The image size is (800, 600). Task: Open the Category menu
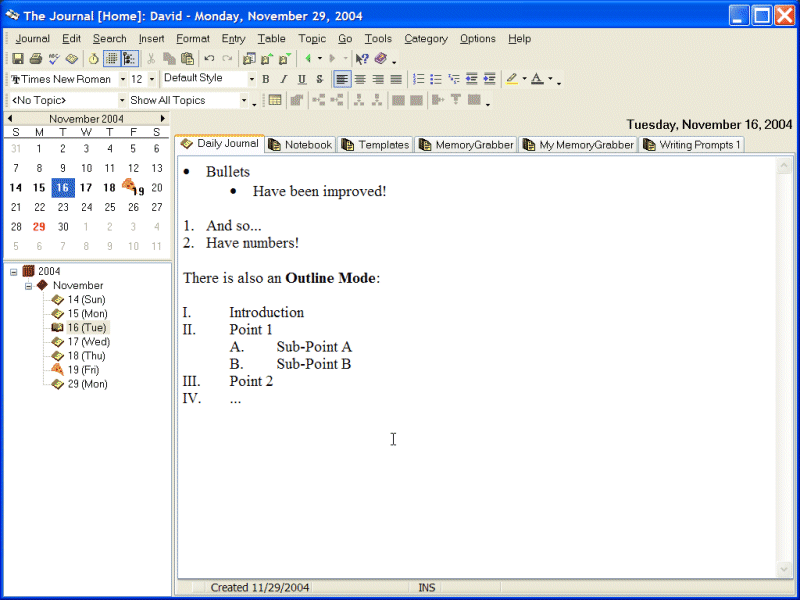(x=426, y=39)
